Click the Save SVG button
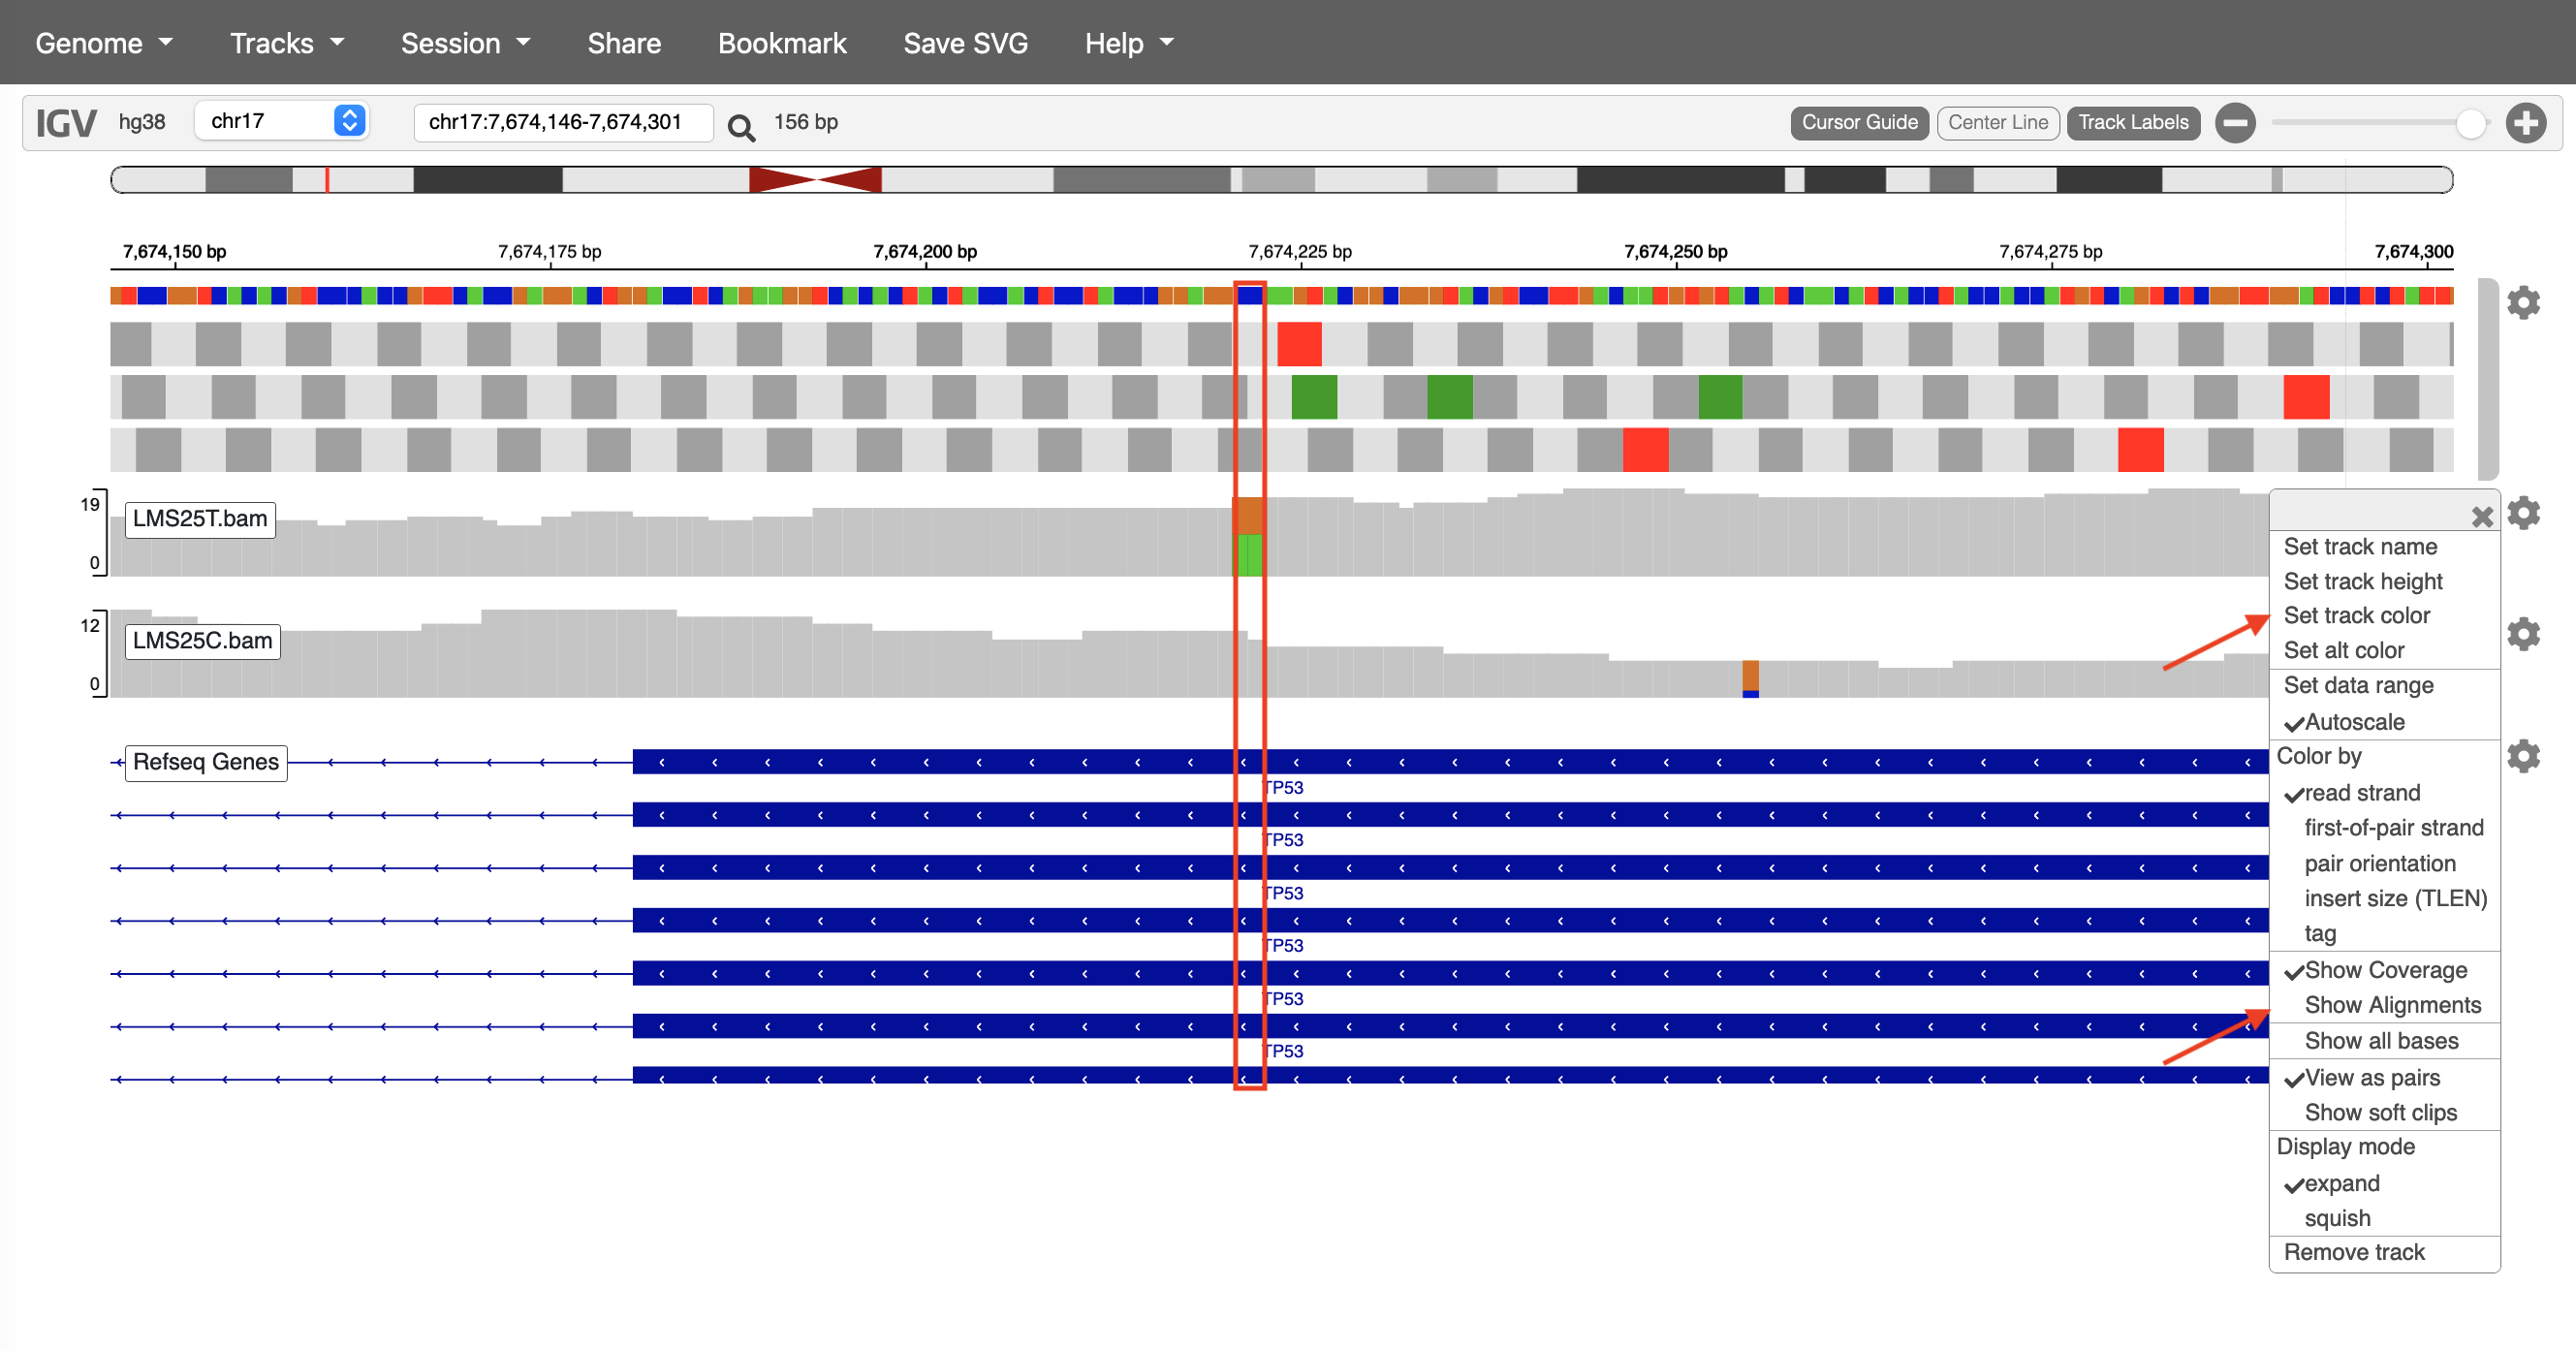2576x1351 pixels. pos(965,43)
